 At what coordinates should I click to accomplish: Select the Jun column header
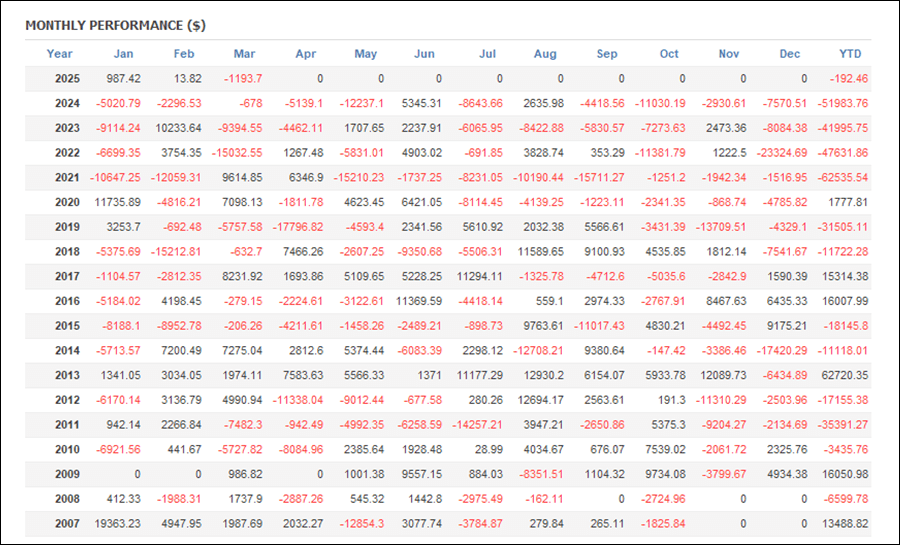point(424,54)
